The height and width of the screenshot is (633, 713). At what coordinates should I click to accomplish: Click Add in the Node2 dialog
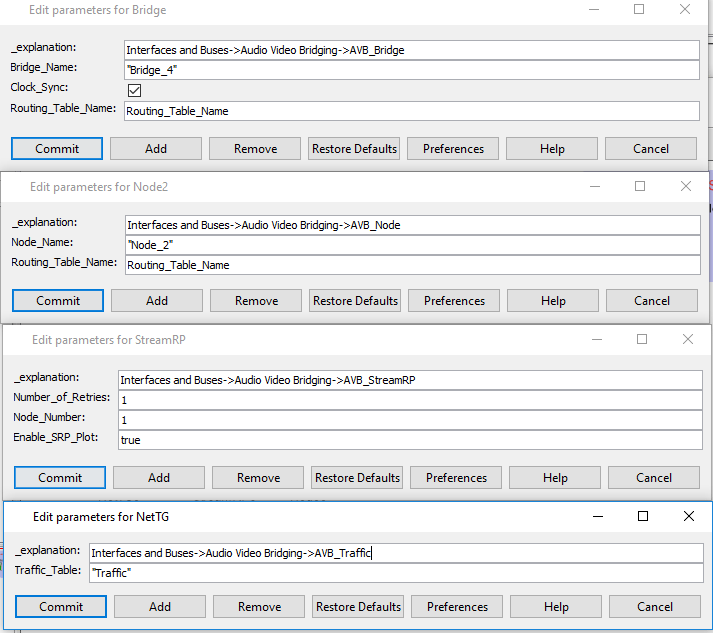pos(157,301)
